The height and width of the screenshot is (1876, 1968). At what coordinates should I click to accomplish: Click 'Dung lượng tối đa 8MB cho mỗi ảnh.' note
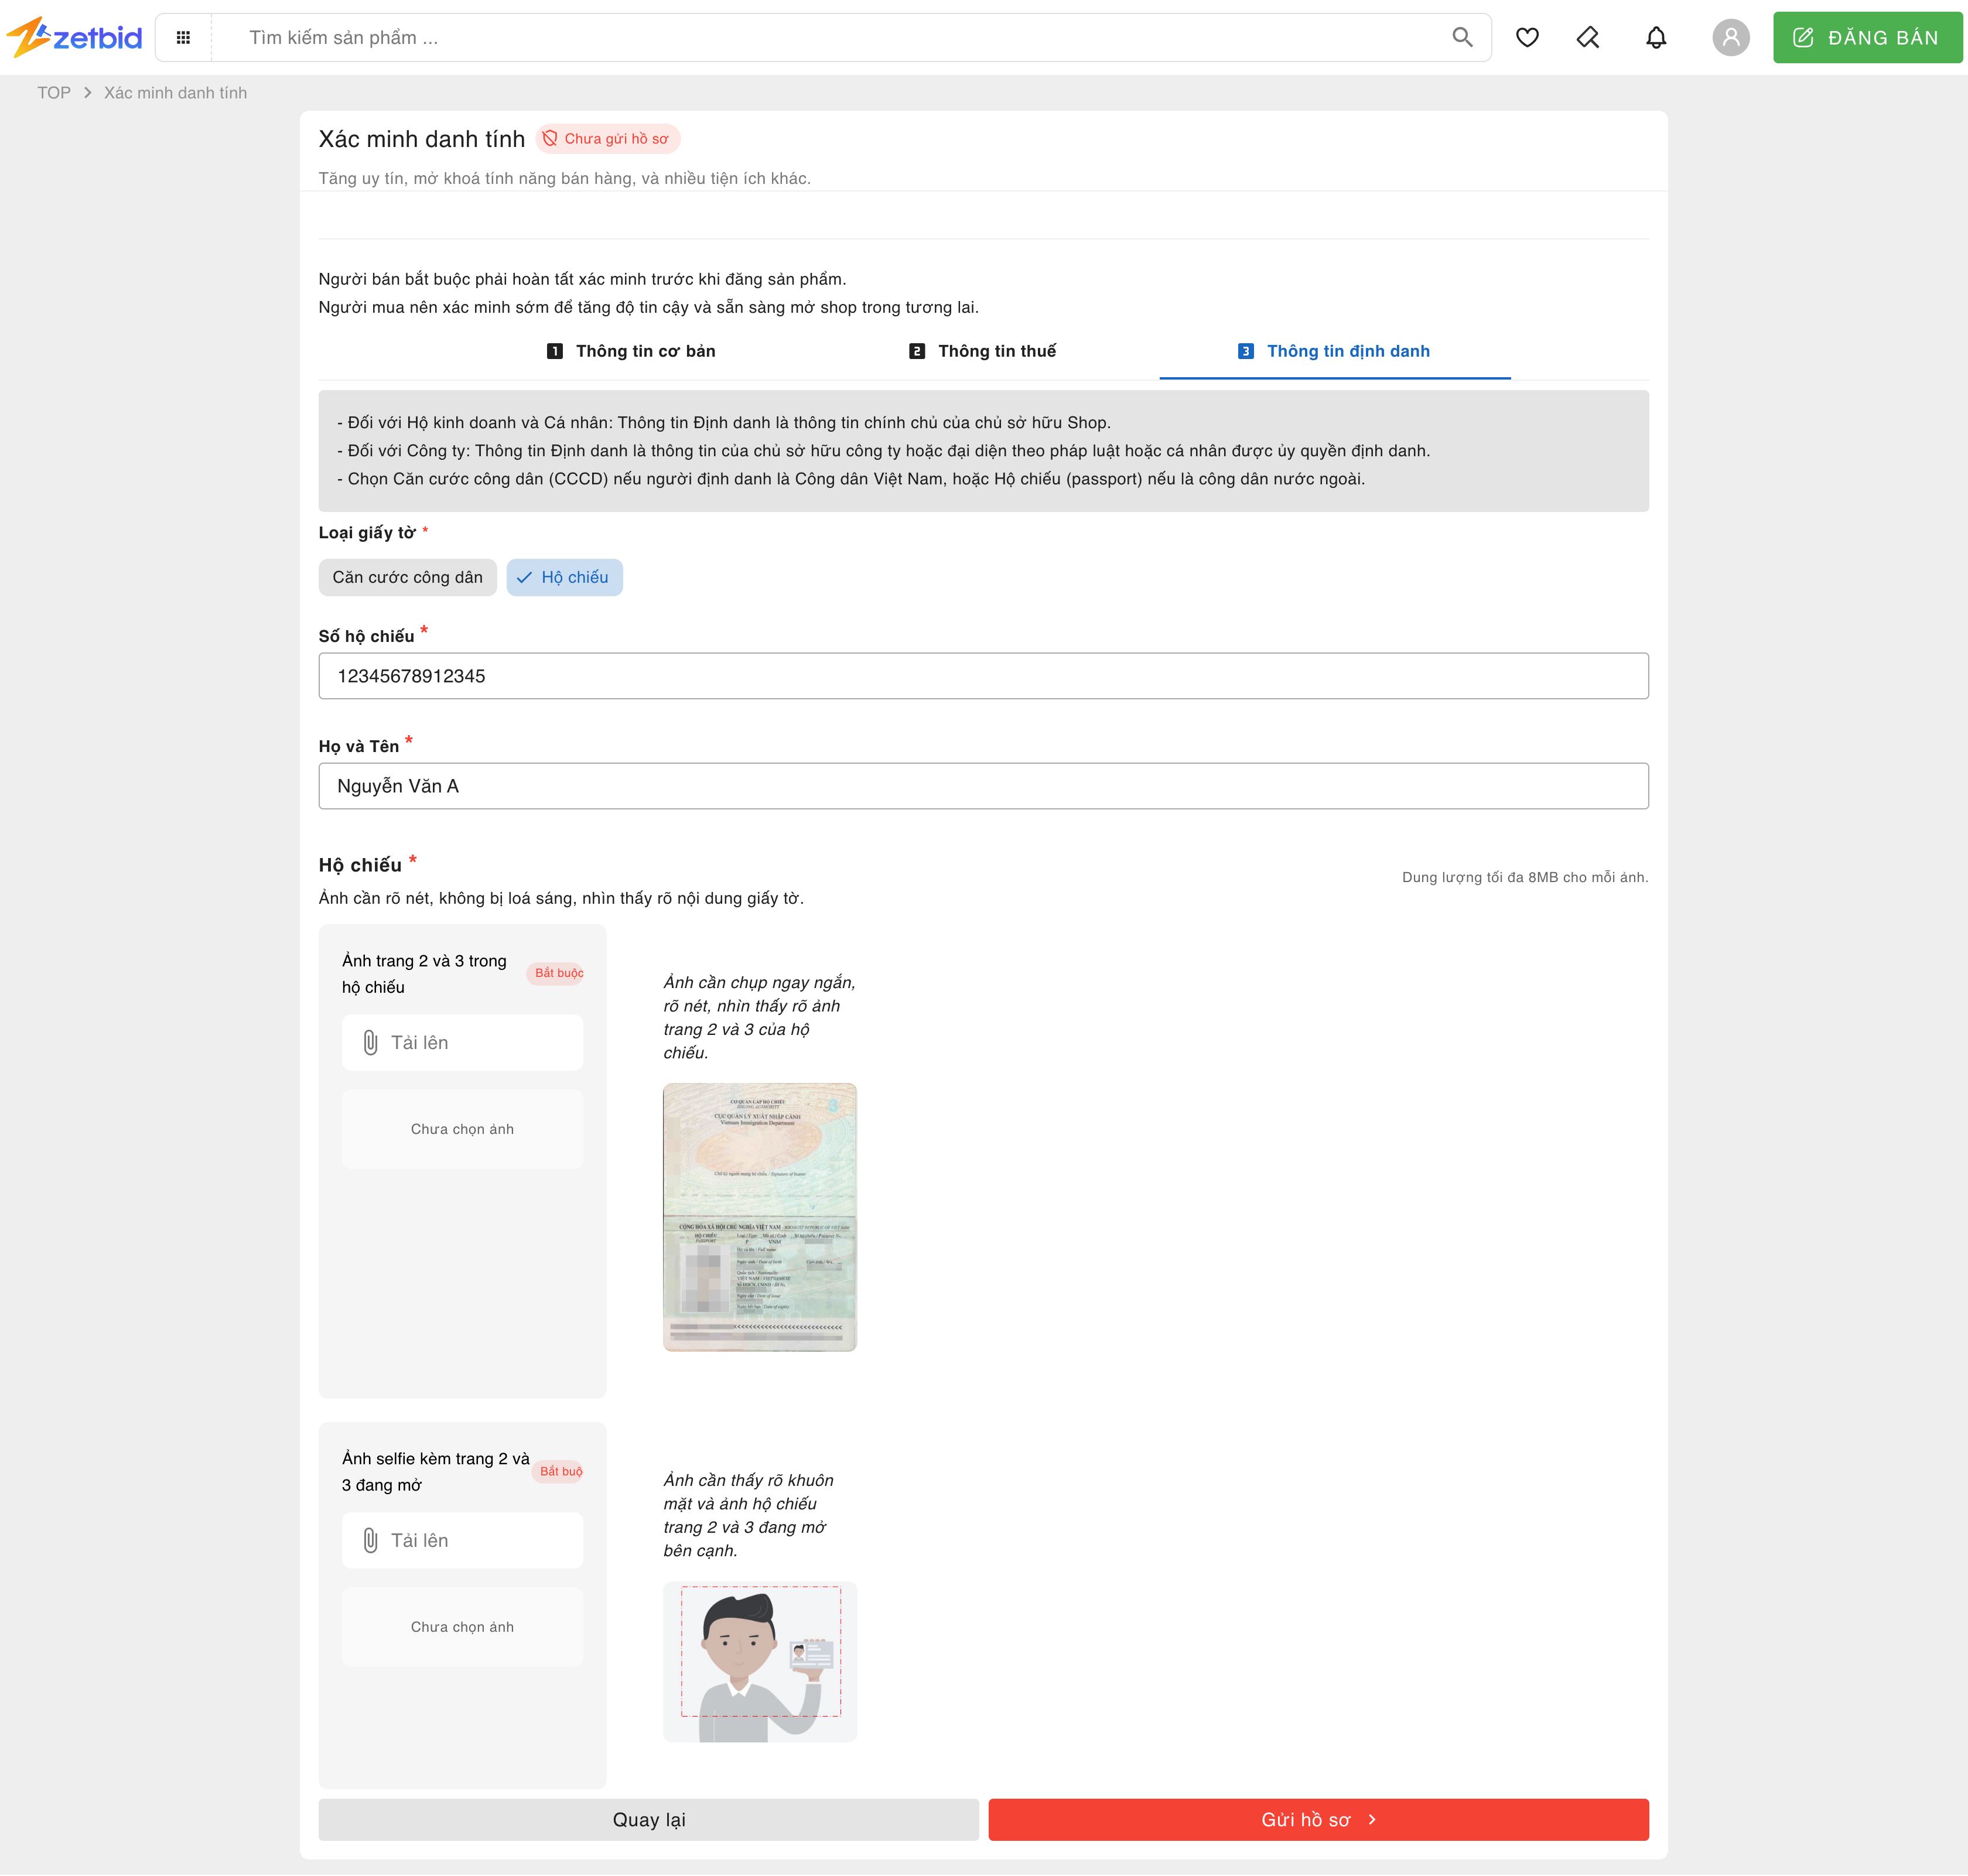pos(1525,877)
